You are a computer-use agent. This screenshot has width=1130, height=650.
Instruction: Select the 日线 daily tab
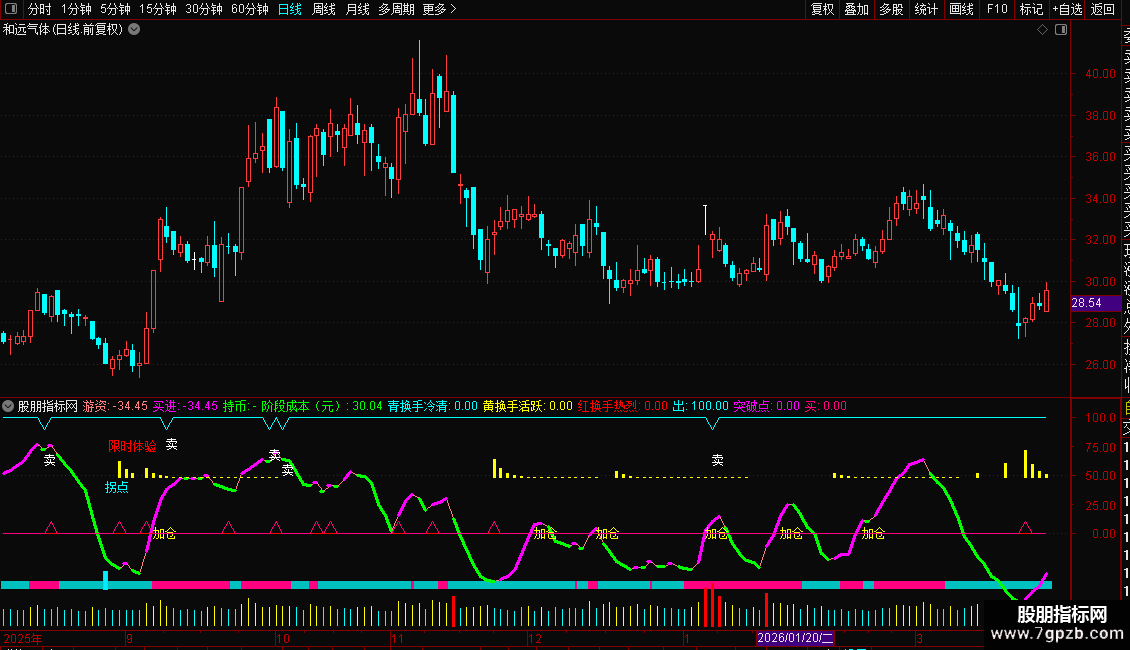pos(290,9)
